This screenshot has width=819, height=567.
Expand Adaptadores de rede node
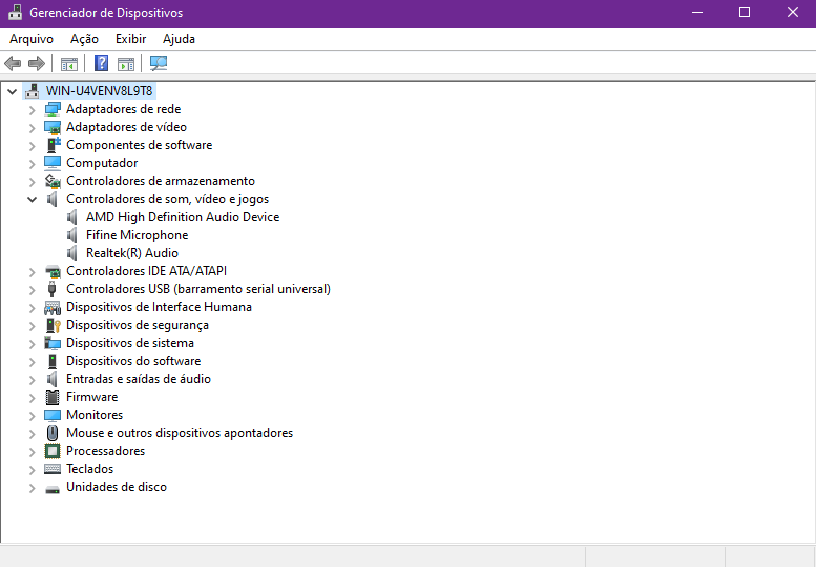(x=32, y=110)
